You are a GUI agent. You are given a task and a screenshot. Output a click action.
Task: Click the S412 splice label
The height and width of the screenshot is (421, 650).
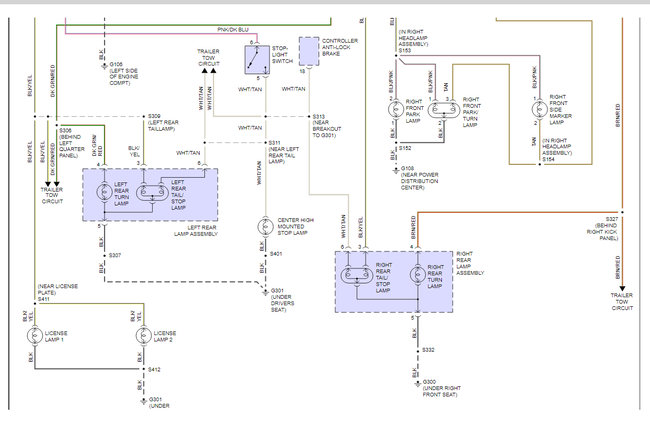tap(154, 369)
